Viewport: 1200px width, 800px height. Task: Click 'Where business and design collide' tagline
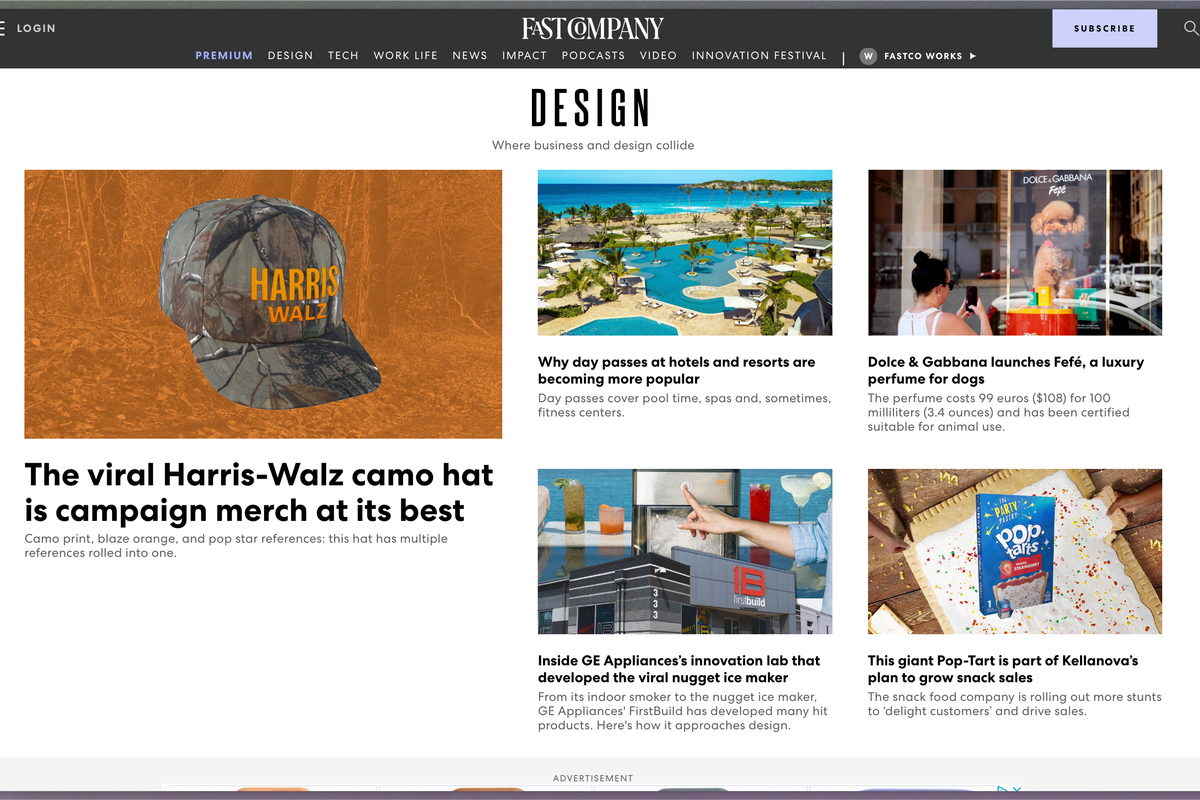click(593, 145)
